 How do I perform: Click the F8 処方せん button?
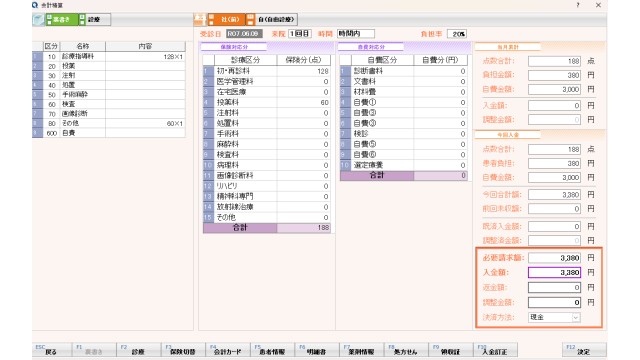pyautogui.click(x=406, y=350)
